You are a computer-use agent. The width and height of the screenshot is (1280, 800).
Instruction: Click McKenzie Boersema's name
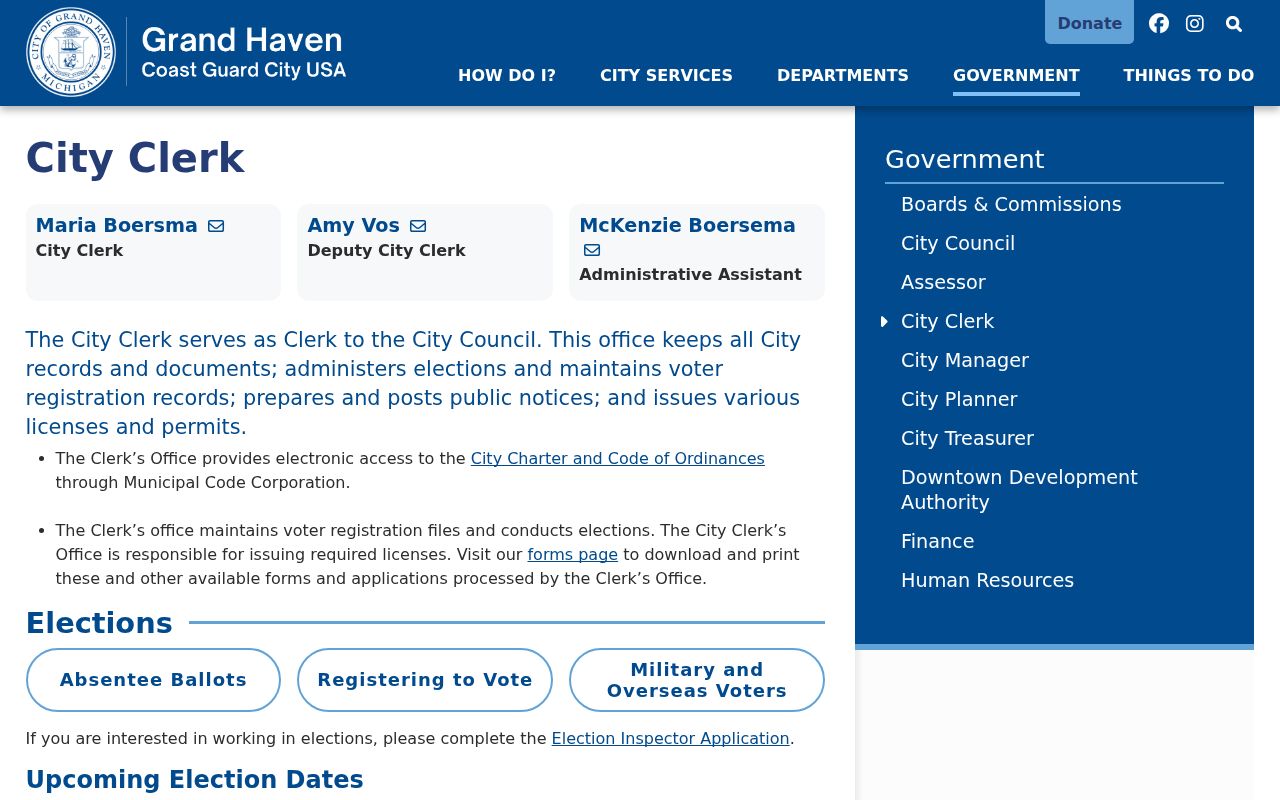click(x=687, y=226)
